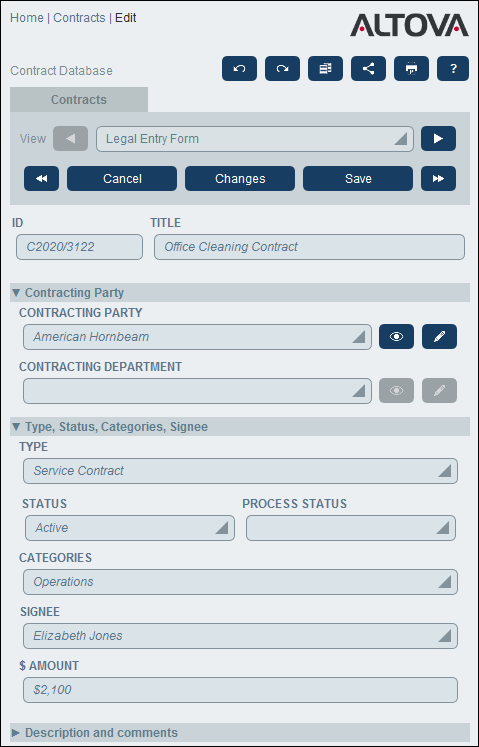Viewport: 479px width, 747px height.
Task: Select the Contracts tab
Action: (x=79, y=100)
